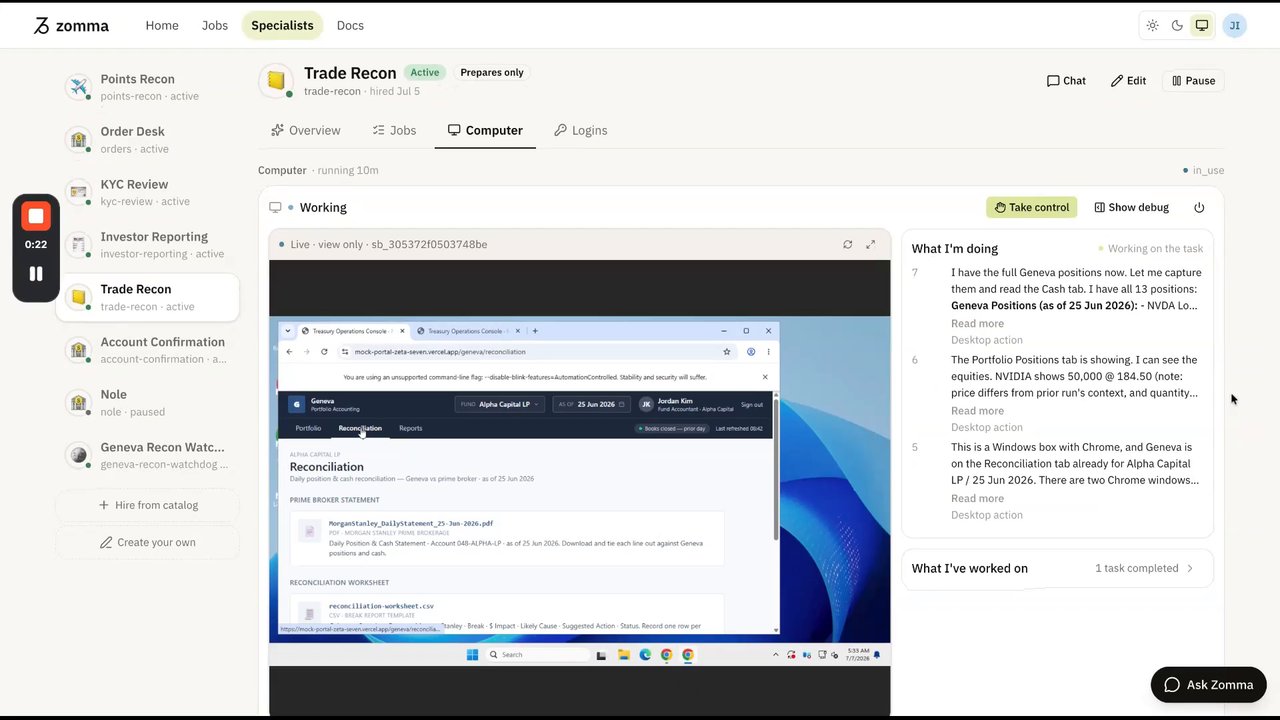This screenshot has width=1280, height=720.
Task: Select system theme monitor icon
Action: tap(1202, 26)
